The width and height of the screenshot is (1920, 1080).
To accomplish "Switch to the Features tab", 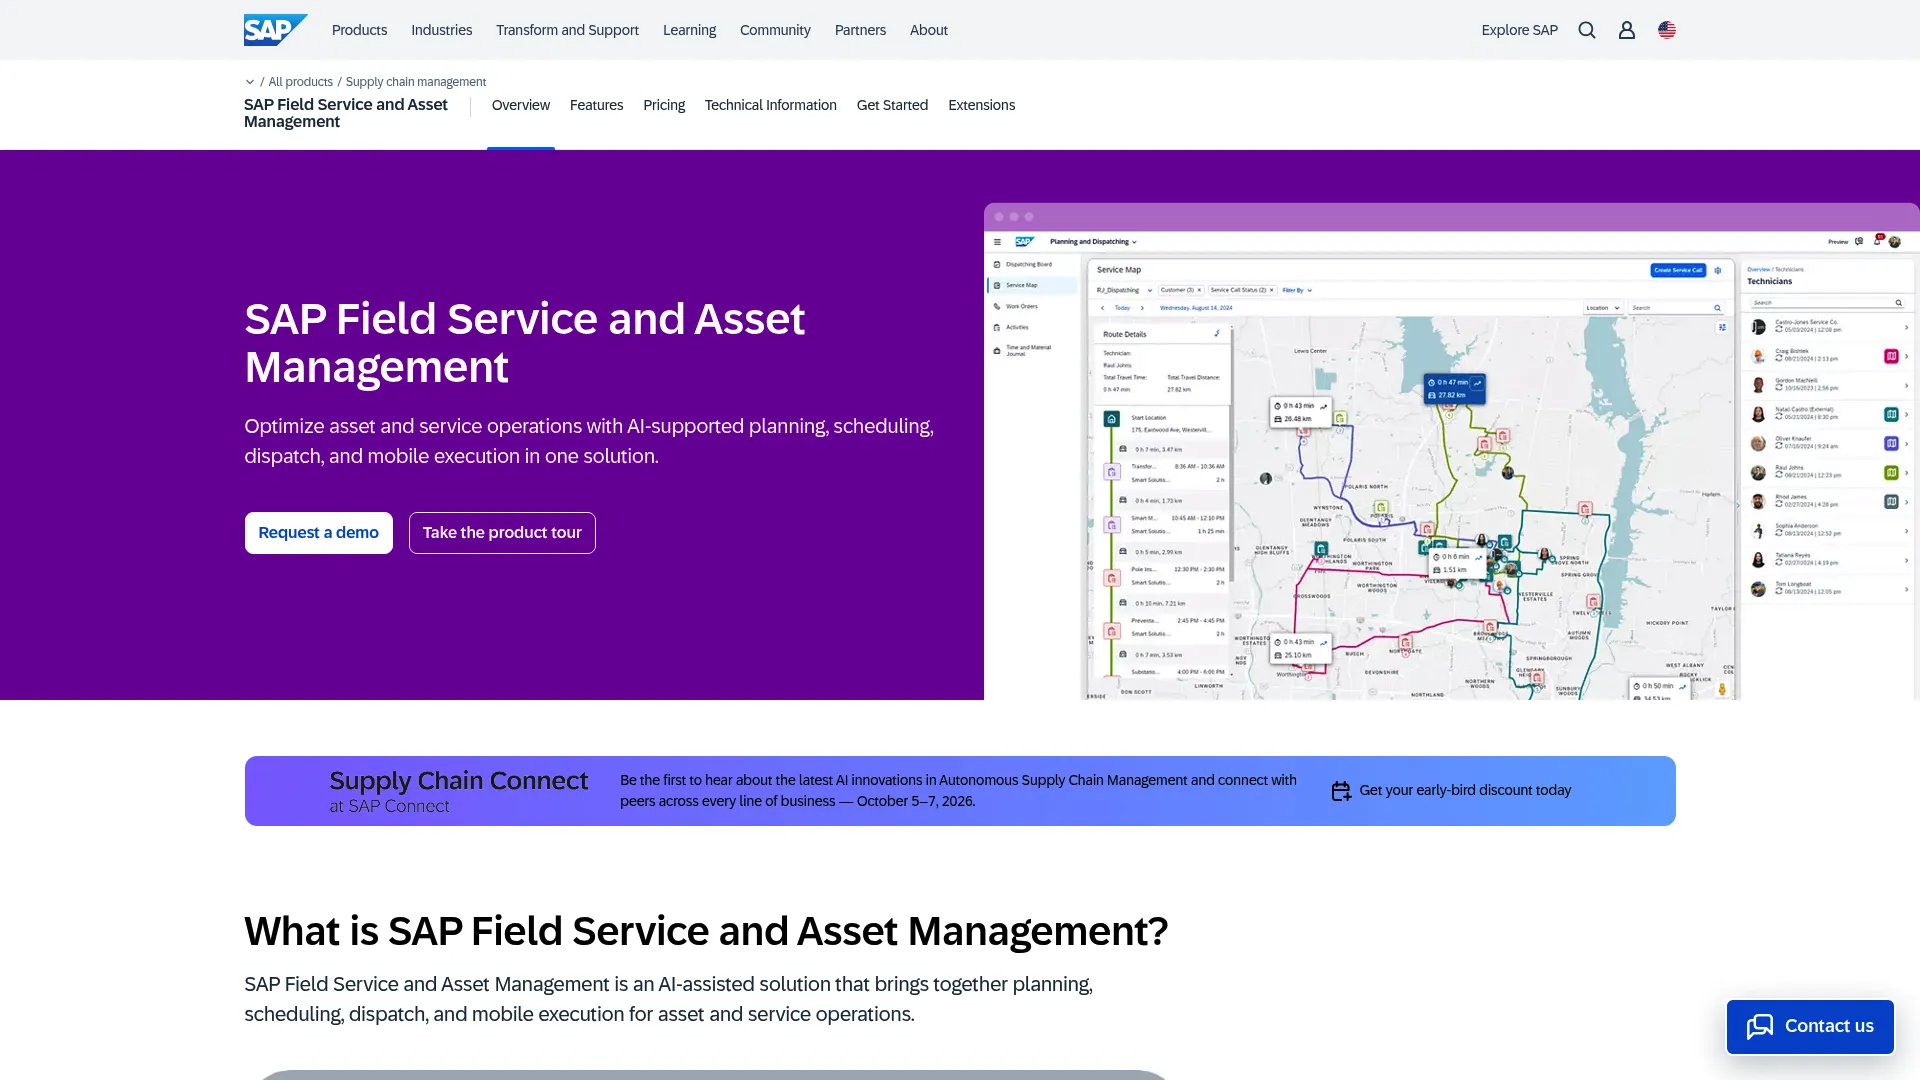I will (x=596, y=105).
